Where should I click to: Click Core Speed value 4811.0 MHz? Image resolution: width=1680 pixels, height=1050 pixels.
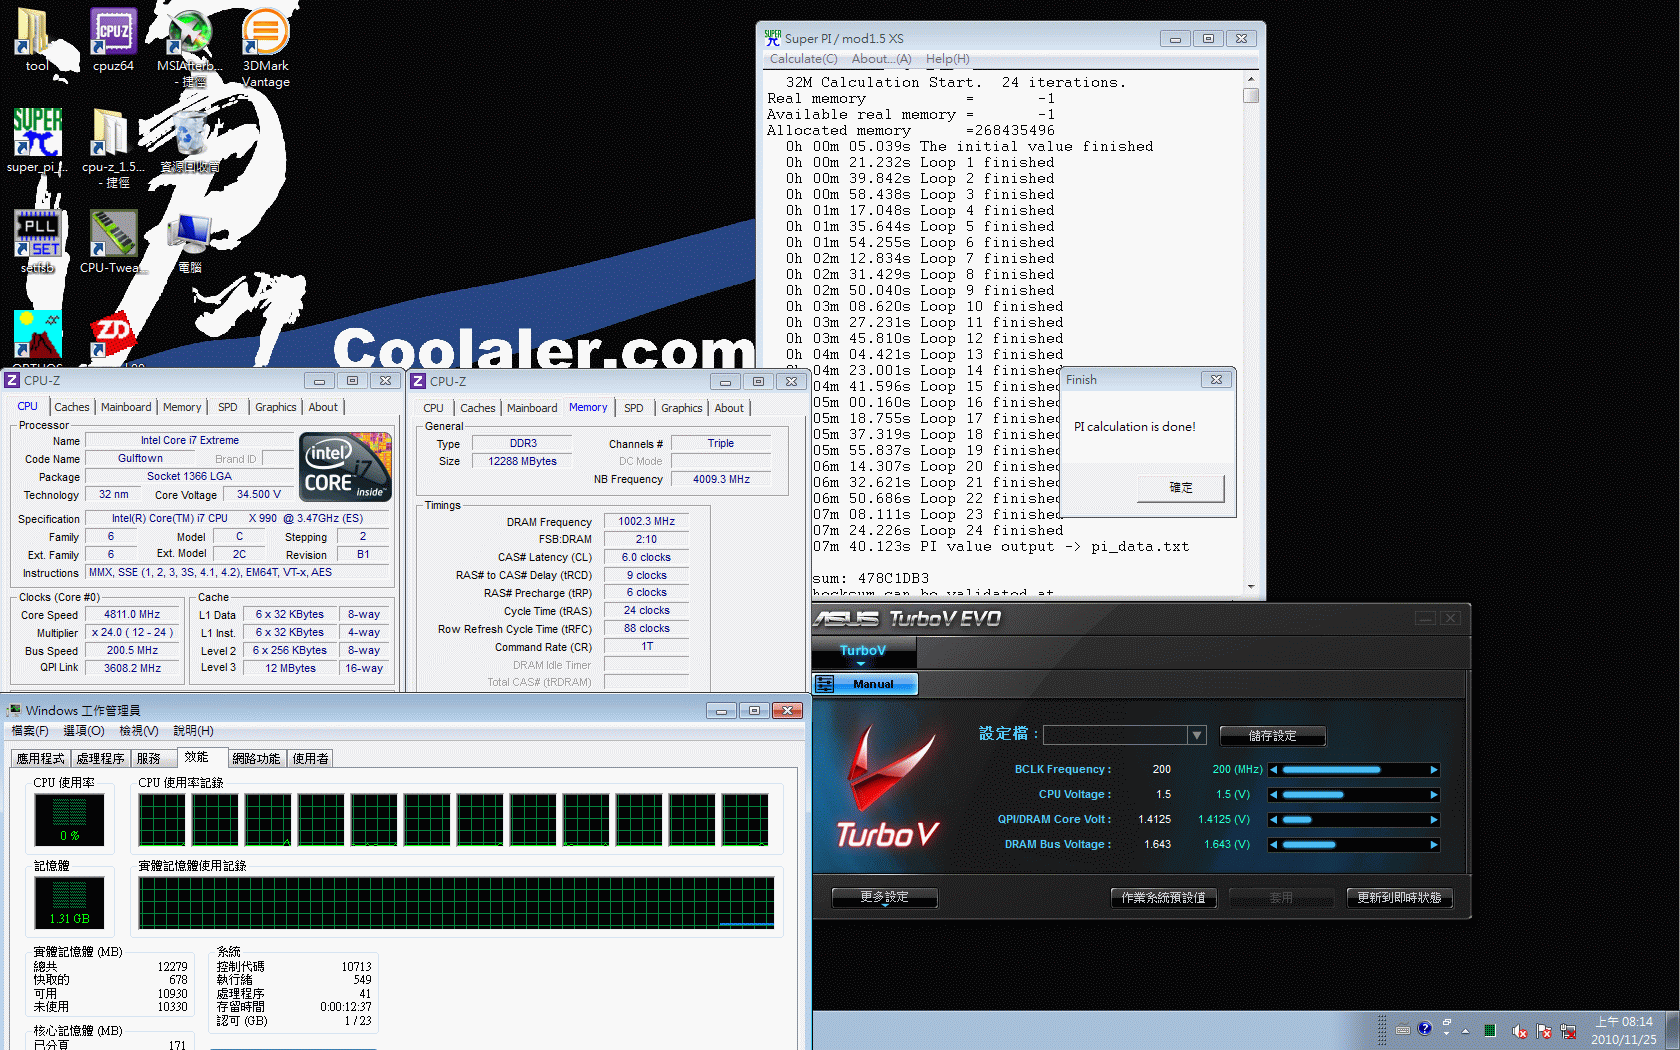[132, 615]
